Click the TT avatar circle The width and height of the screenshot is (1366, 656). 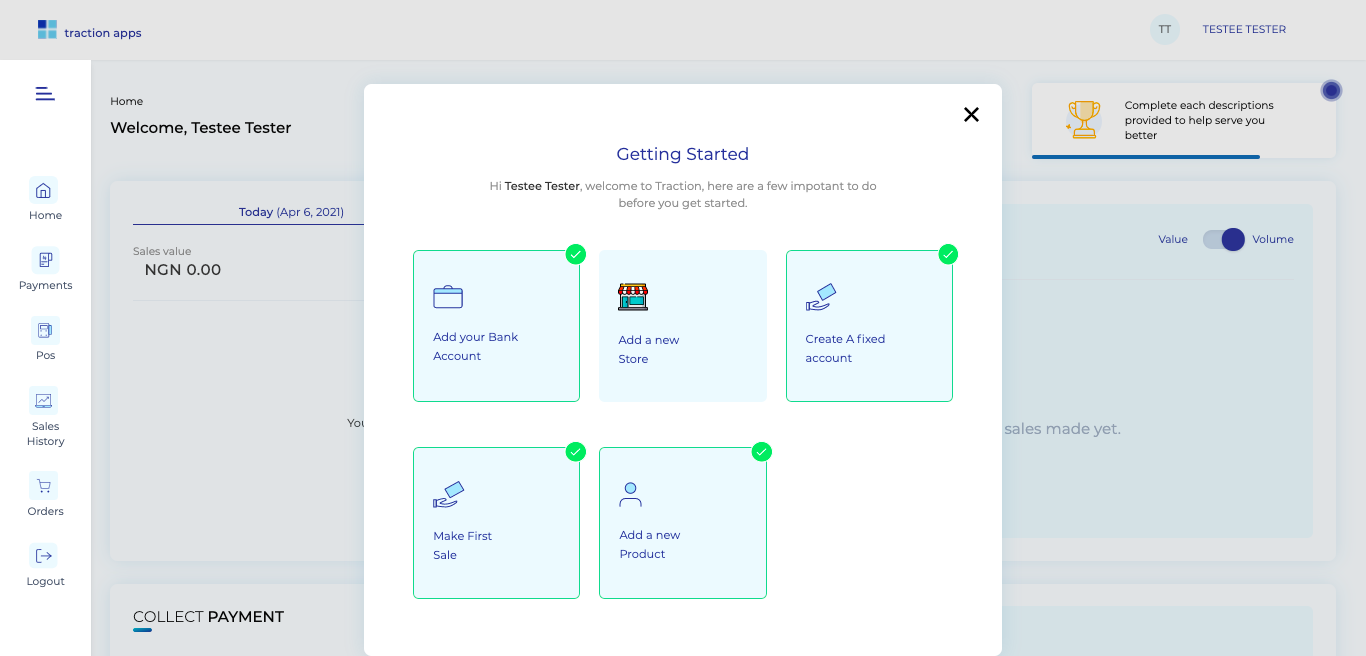tap(1165, 29)
